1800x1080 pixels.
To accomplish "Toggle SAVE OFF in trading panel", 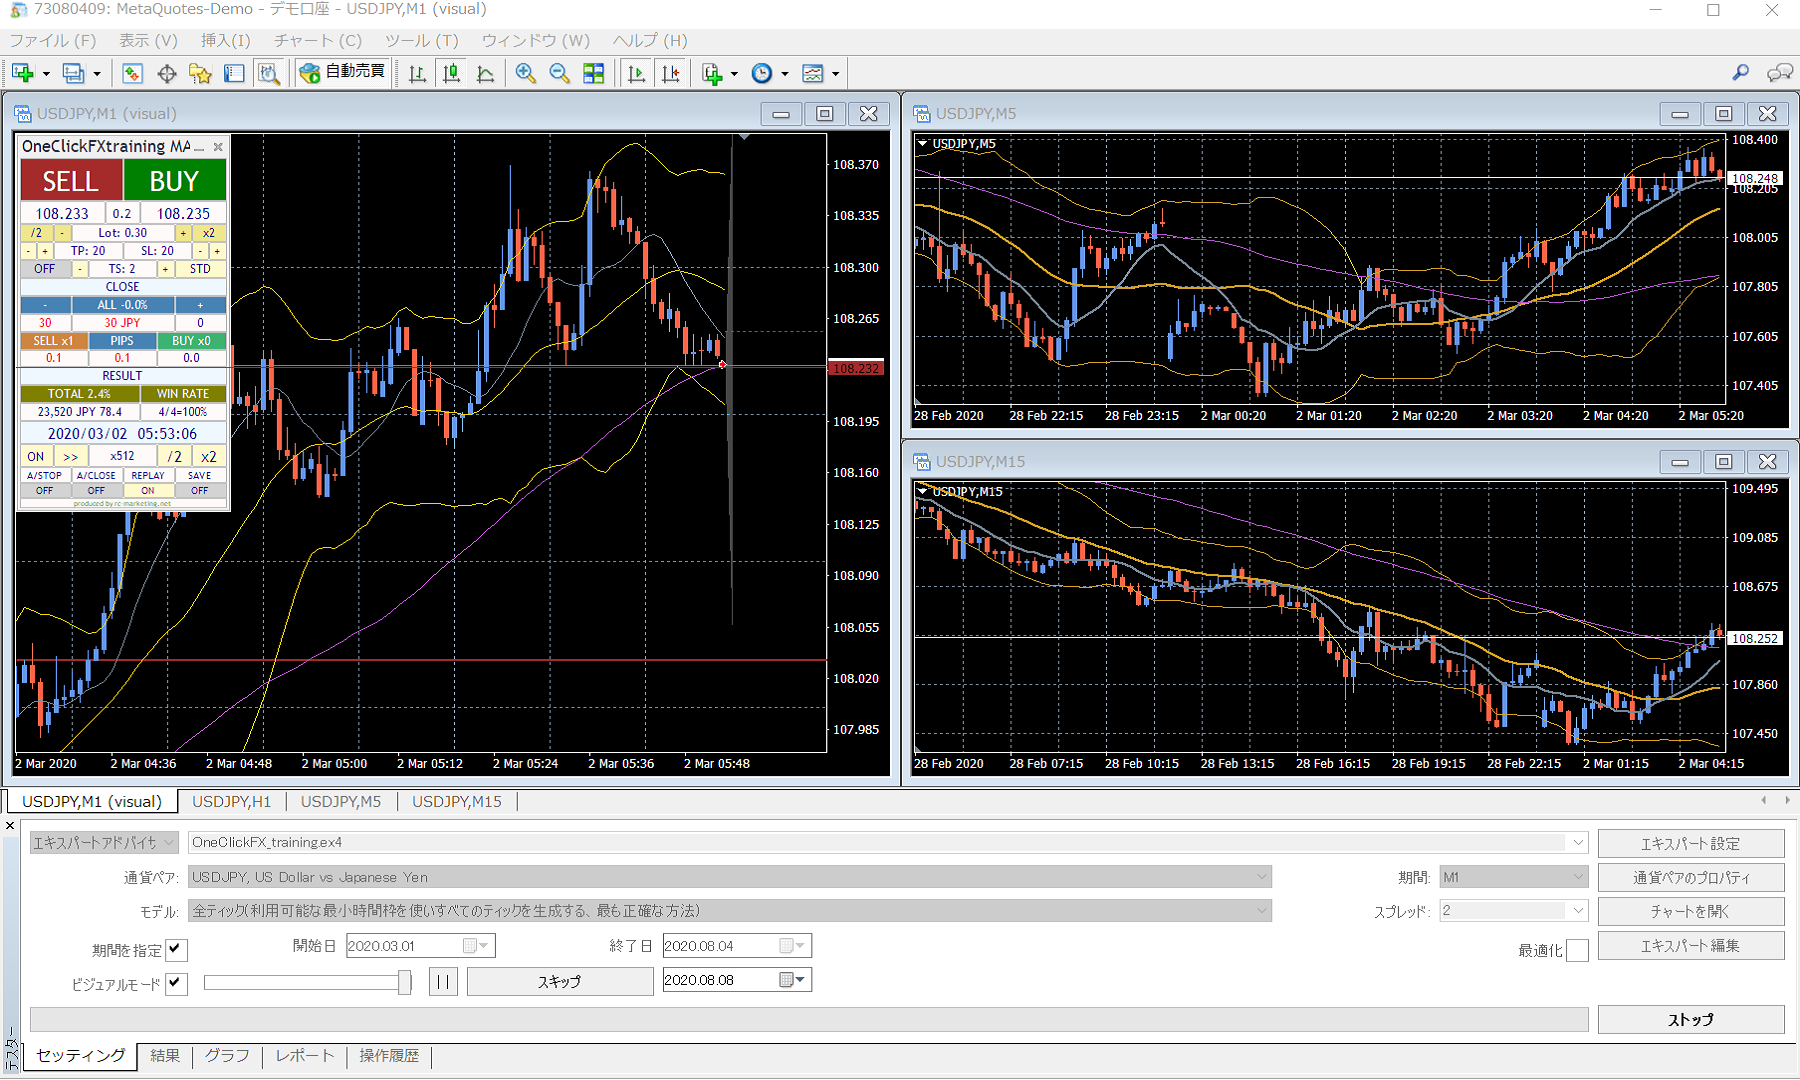I will pos(200,490).
